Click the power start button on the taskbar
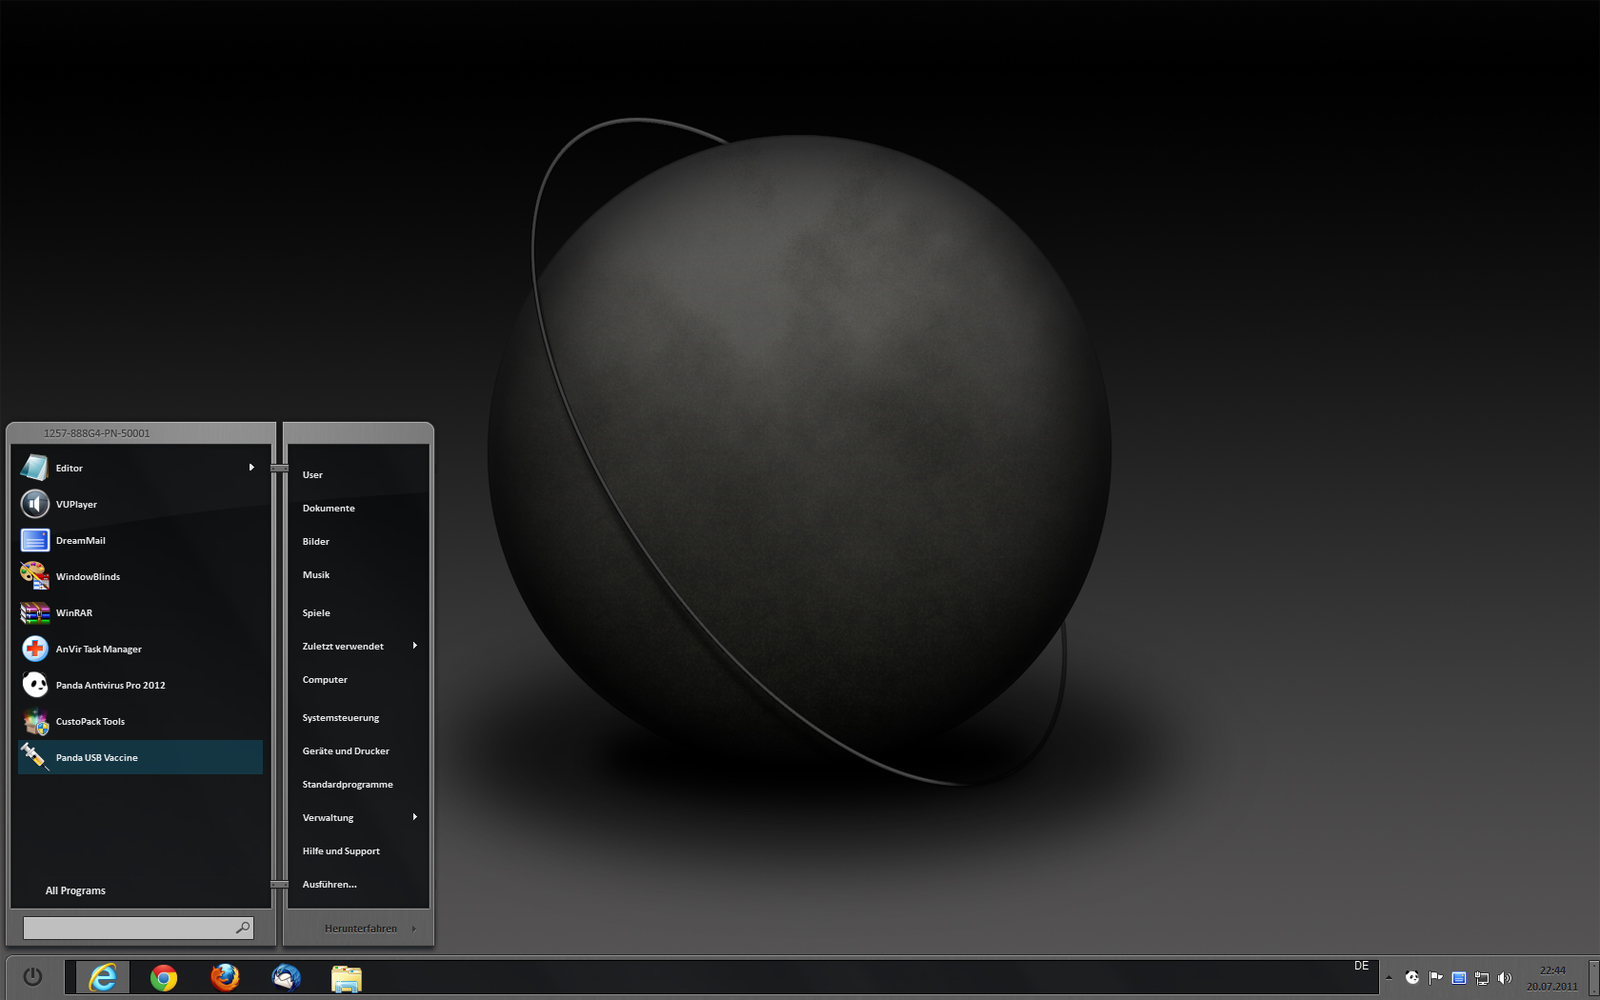Screen dimensions: 1600x1000 pos(32,977)
